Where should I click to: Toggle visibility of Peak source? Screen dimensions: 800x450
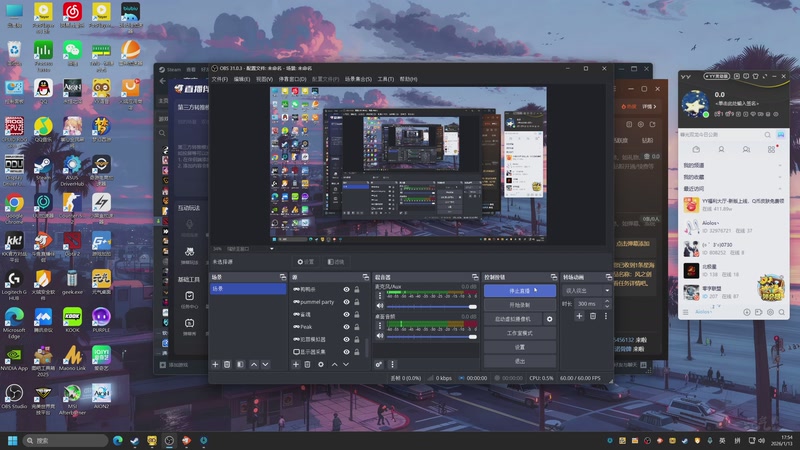pos(346,327)
